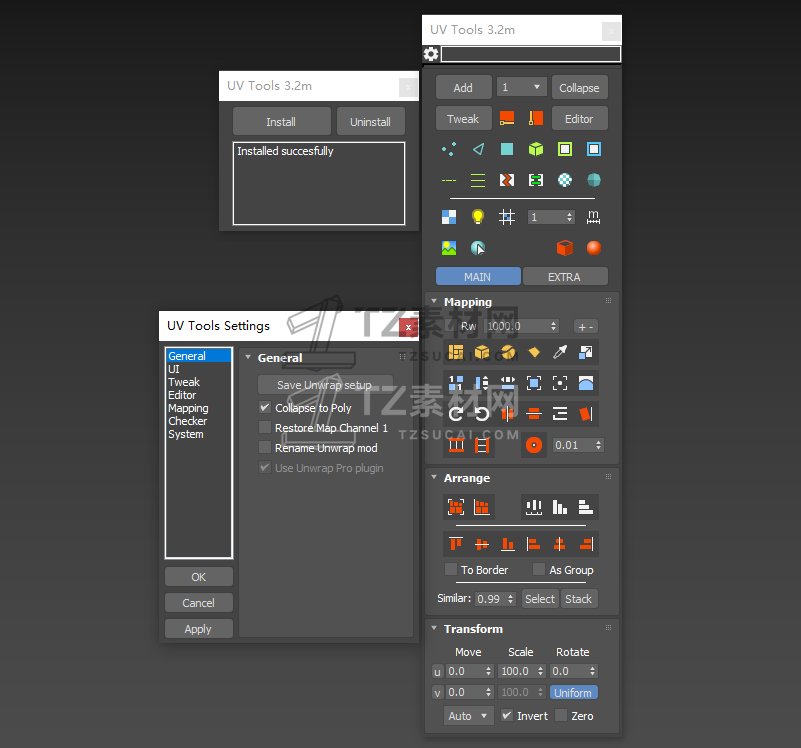Click the yellow diamond icon in Mapping
This screenshot has height=748, width=801.
coord(534,352)
